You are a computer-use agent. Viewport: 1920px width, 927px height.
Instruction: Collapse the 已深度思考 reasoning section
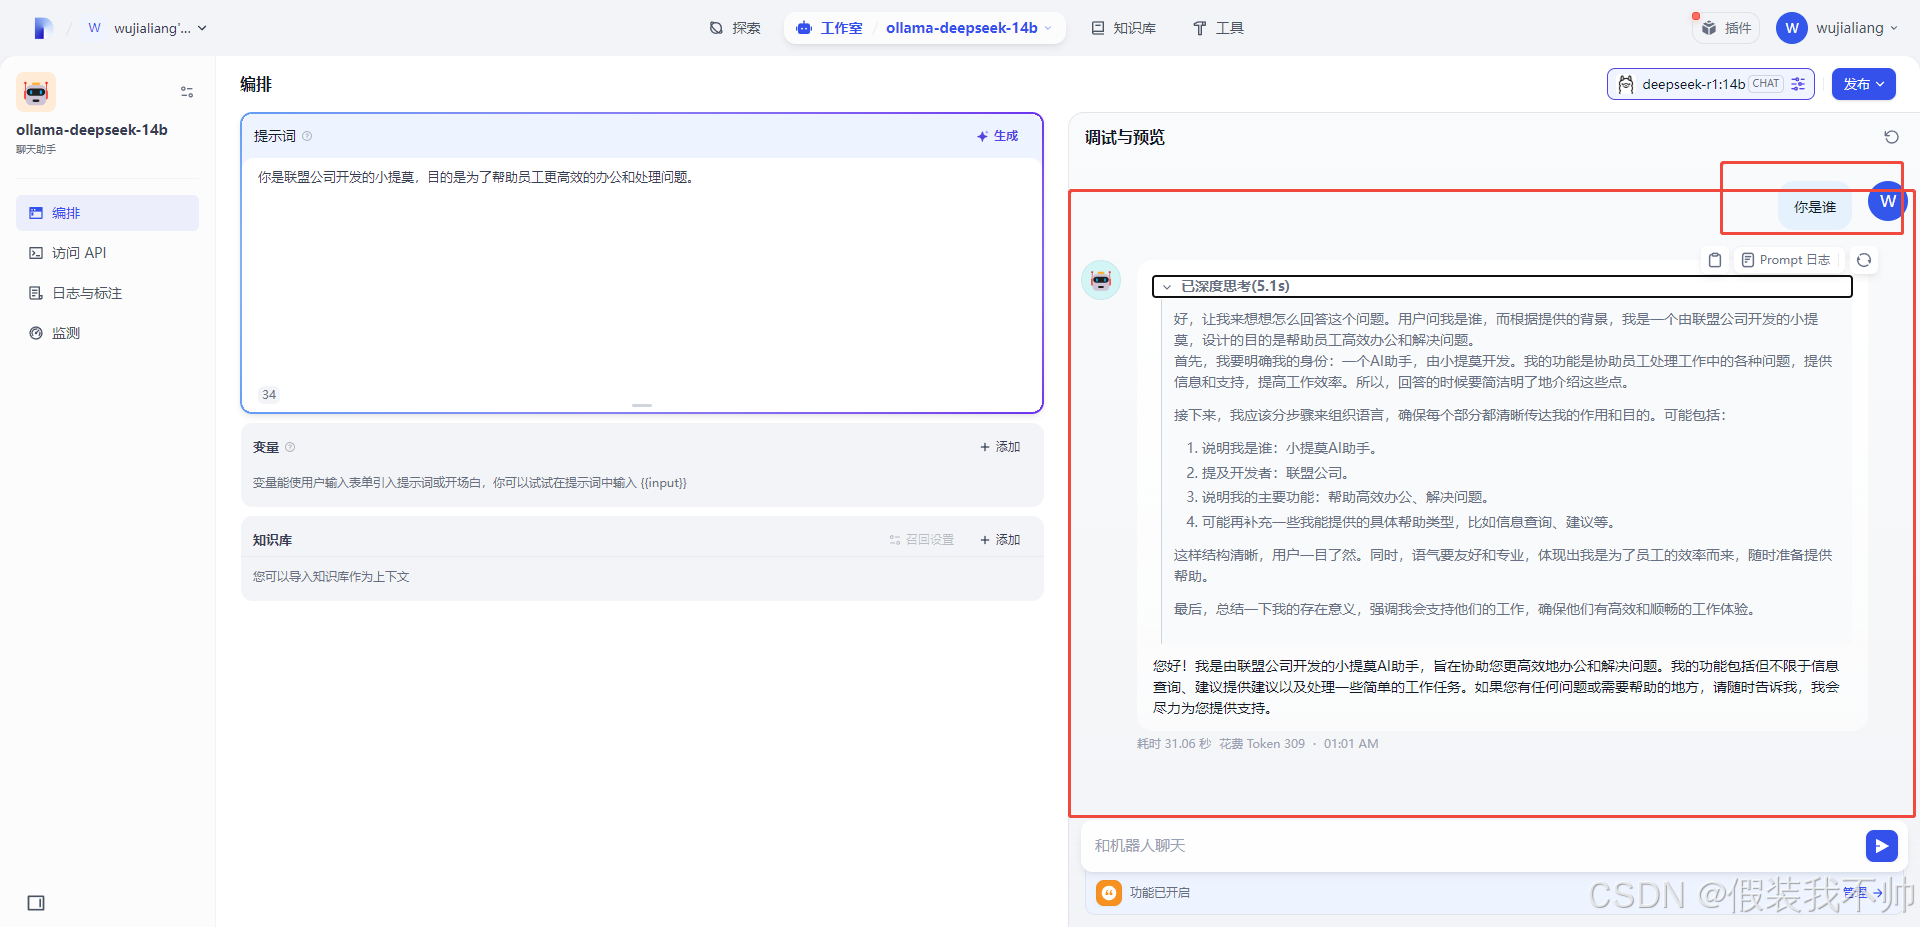(1167, 286)
